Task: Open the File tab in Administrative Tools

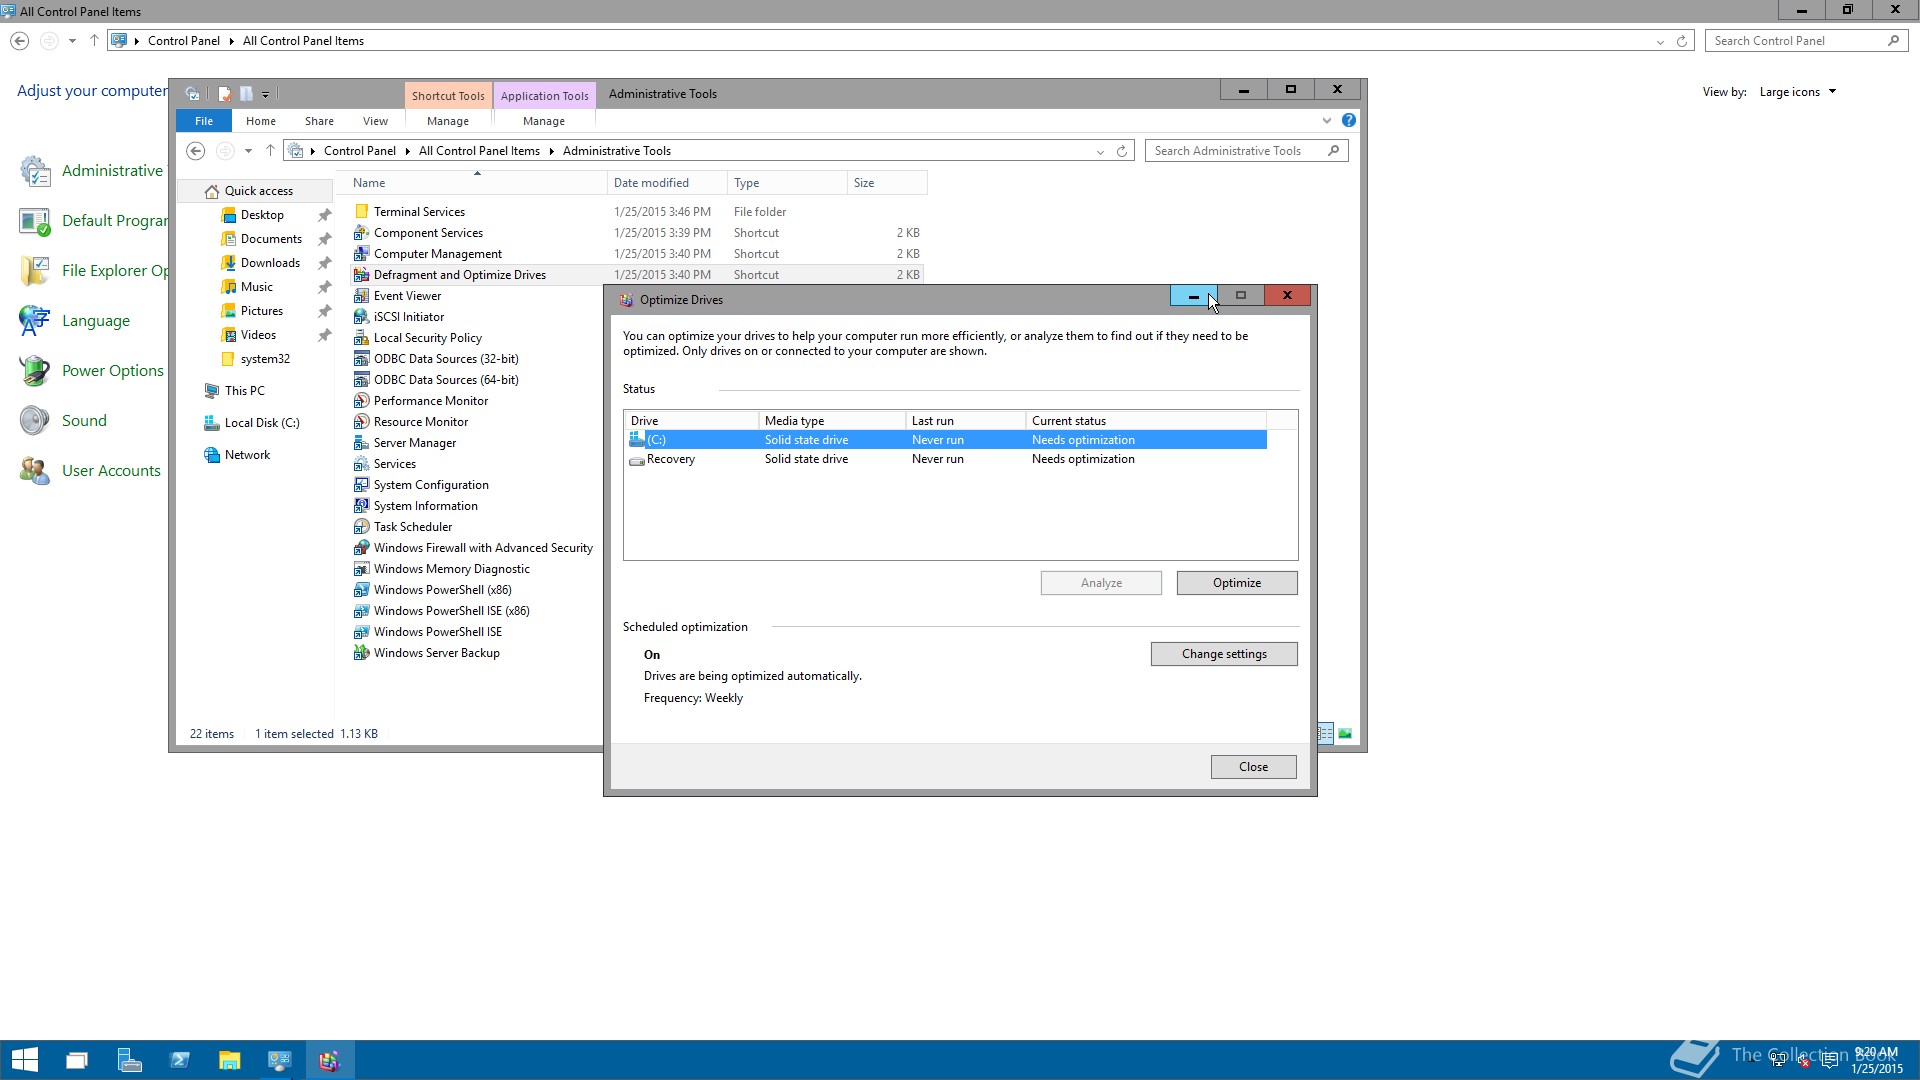Action: click(204, 121)
